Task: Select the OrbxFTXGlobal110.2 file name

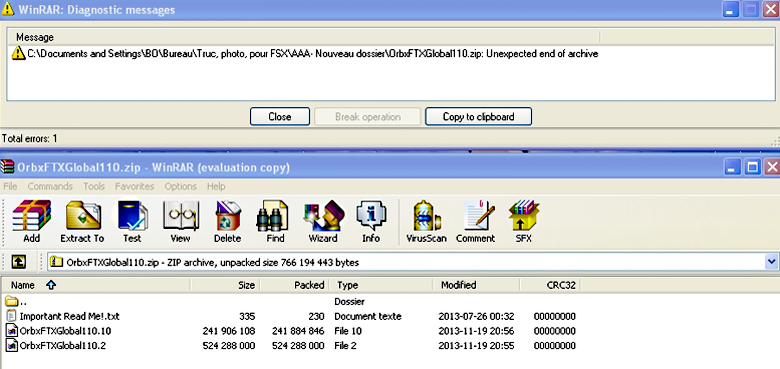Action: click(x=62, y=346)
